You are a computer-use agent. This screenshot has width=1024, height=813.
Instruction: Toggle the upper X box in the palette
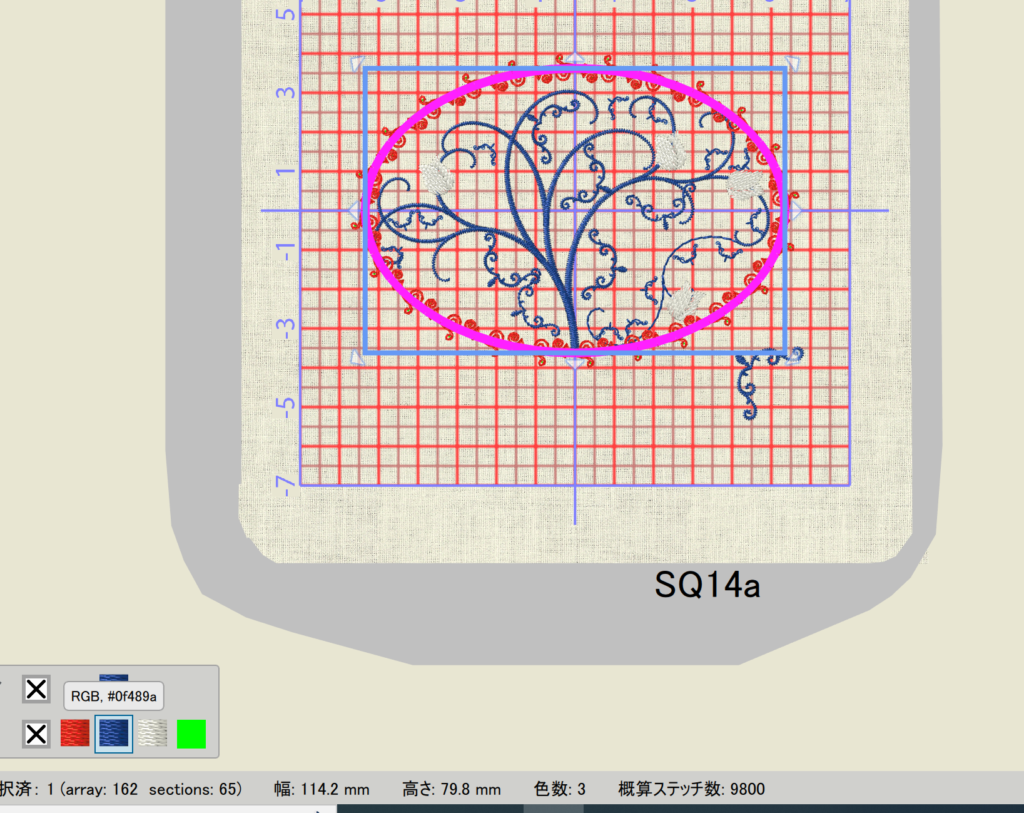click(36, 689)
